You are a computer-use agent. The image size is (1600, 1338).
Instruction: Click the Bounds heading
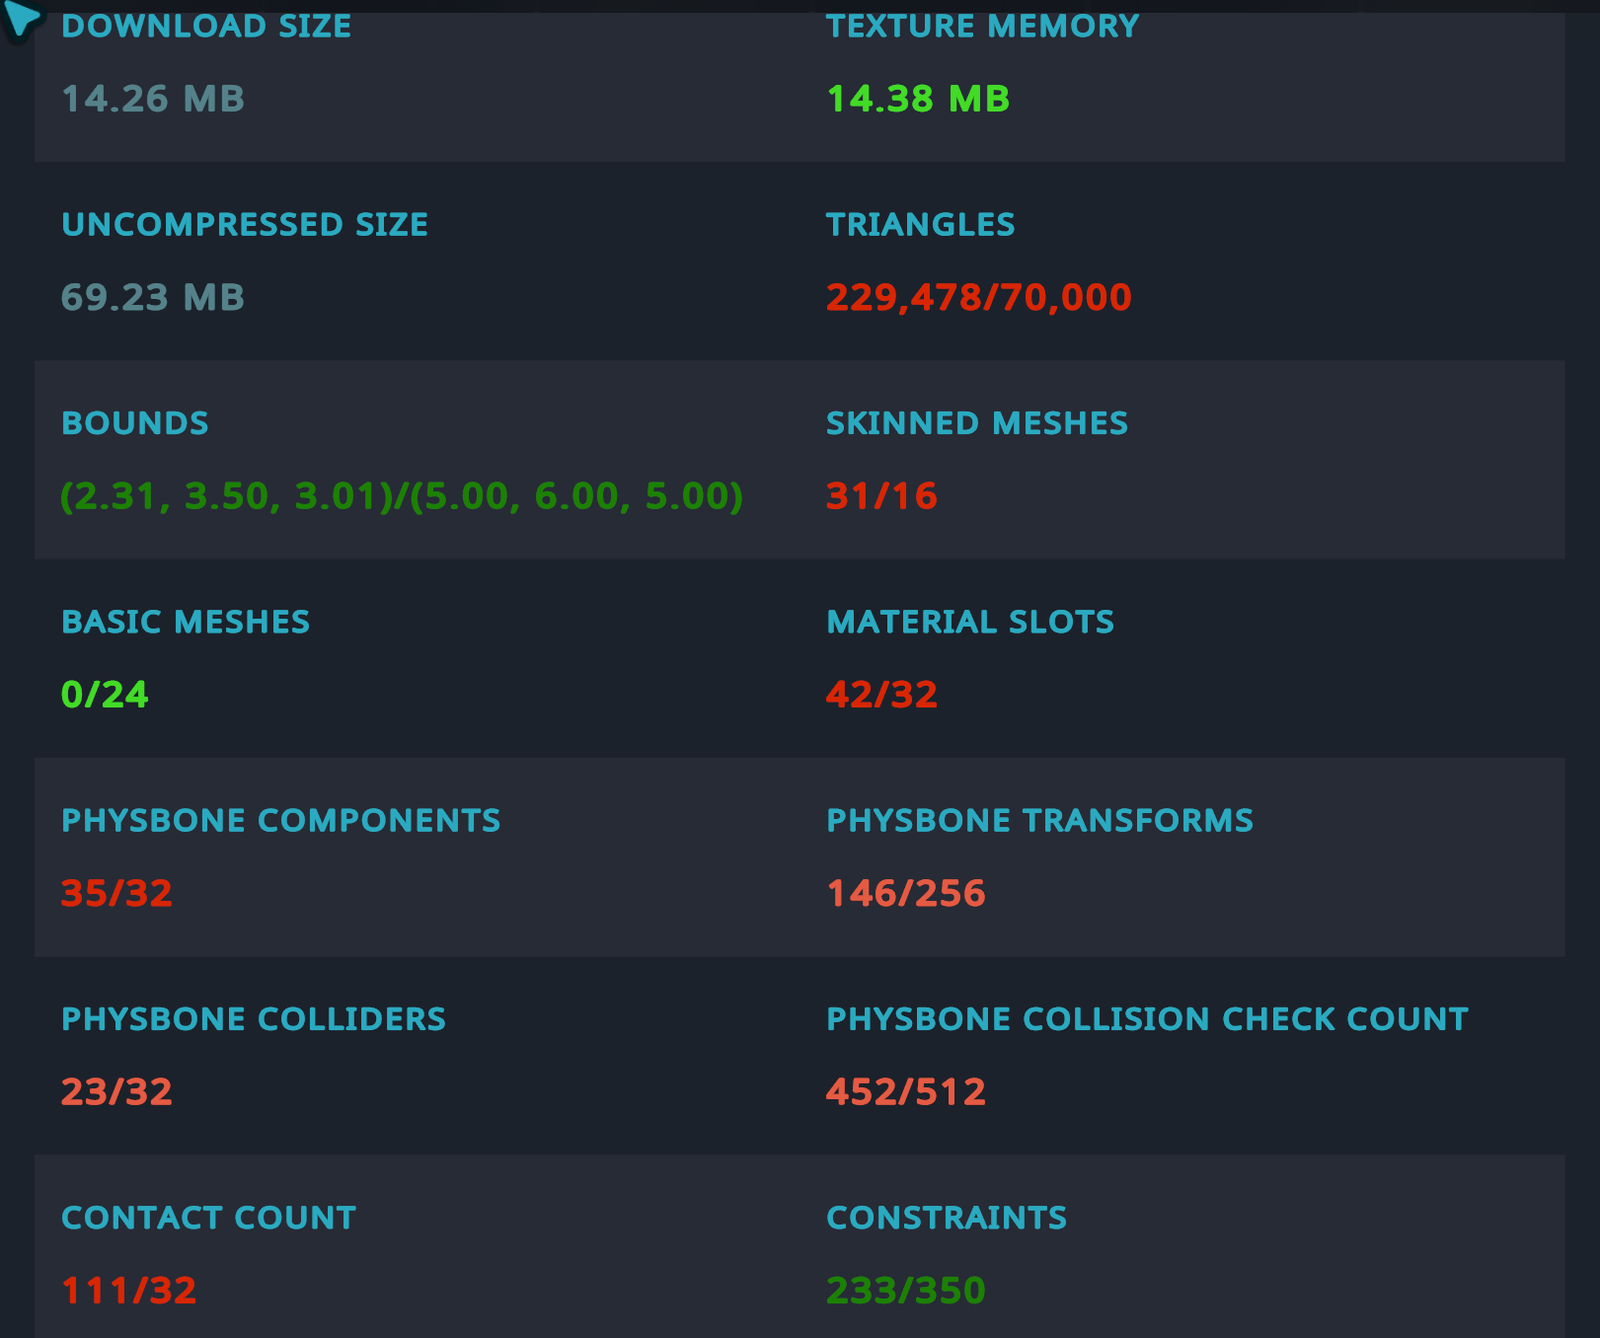pyautogui.click(x=135, y=424)
